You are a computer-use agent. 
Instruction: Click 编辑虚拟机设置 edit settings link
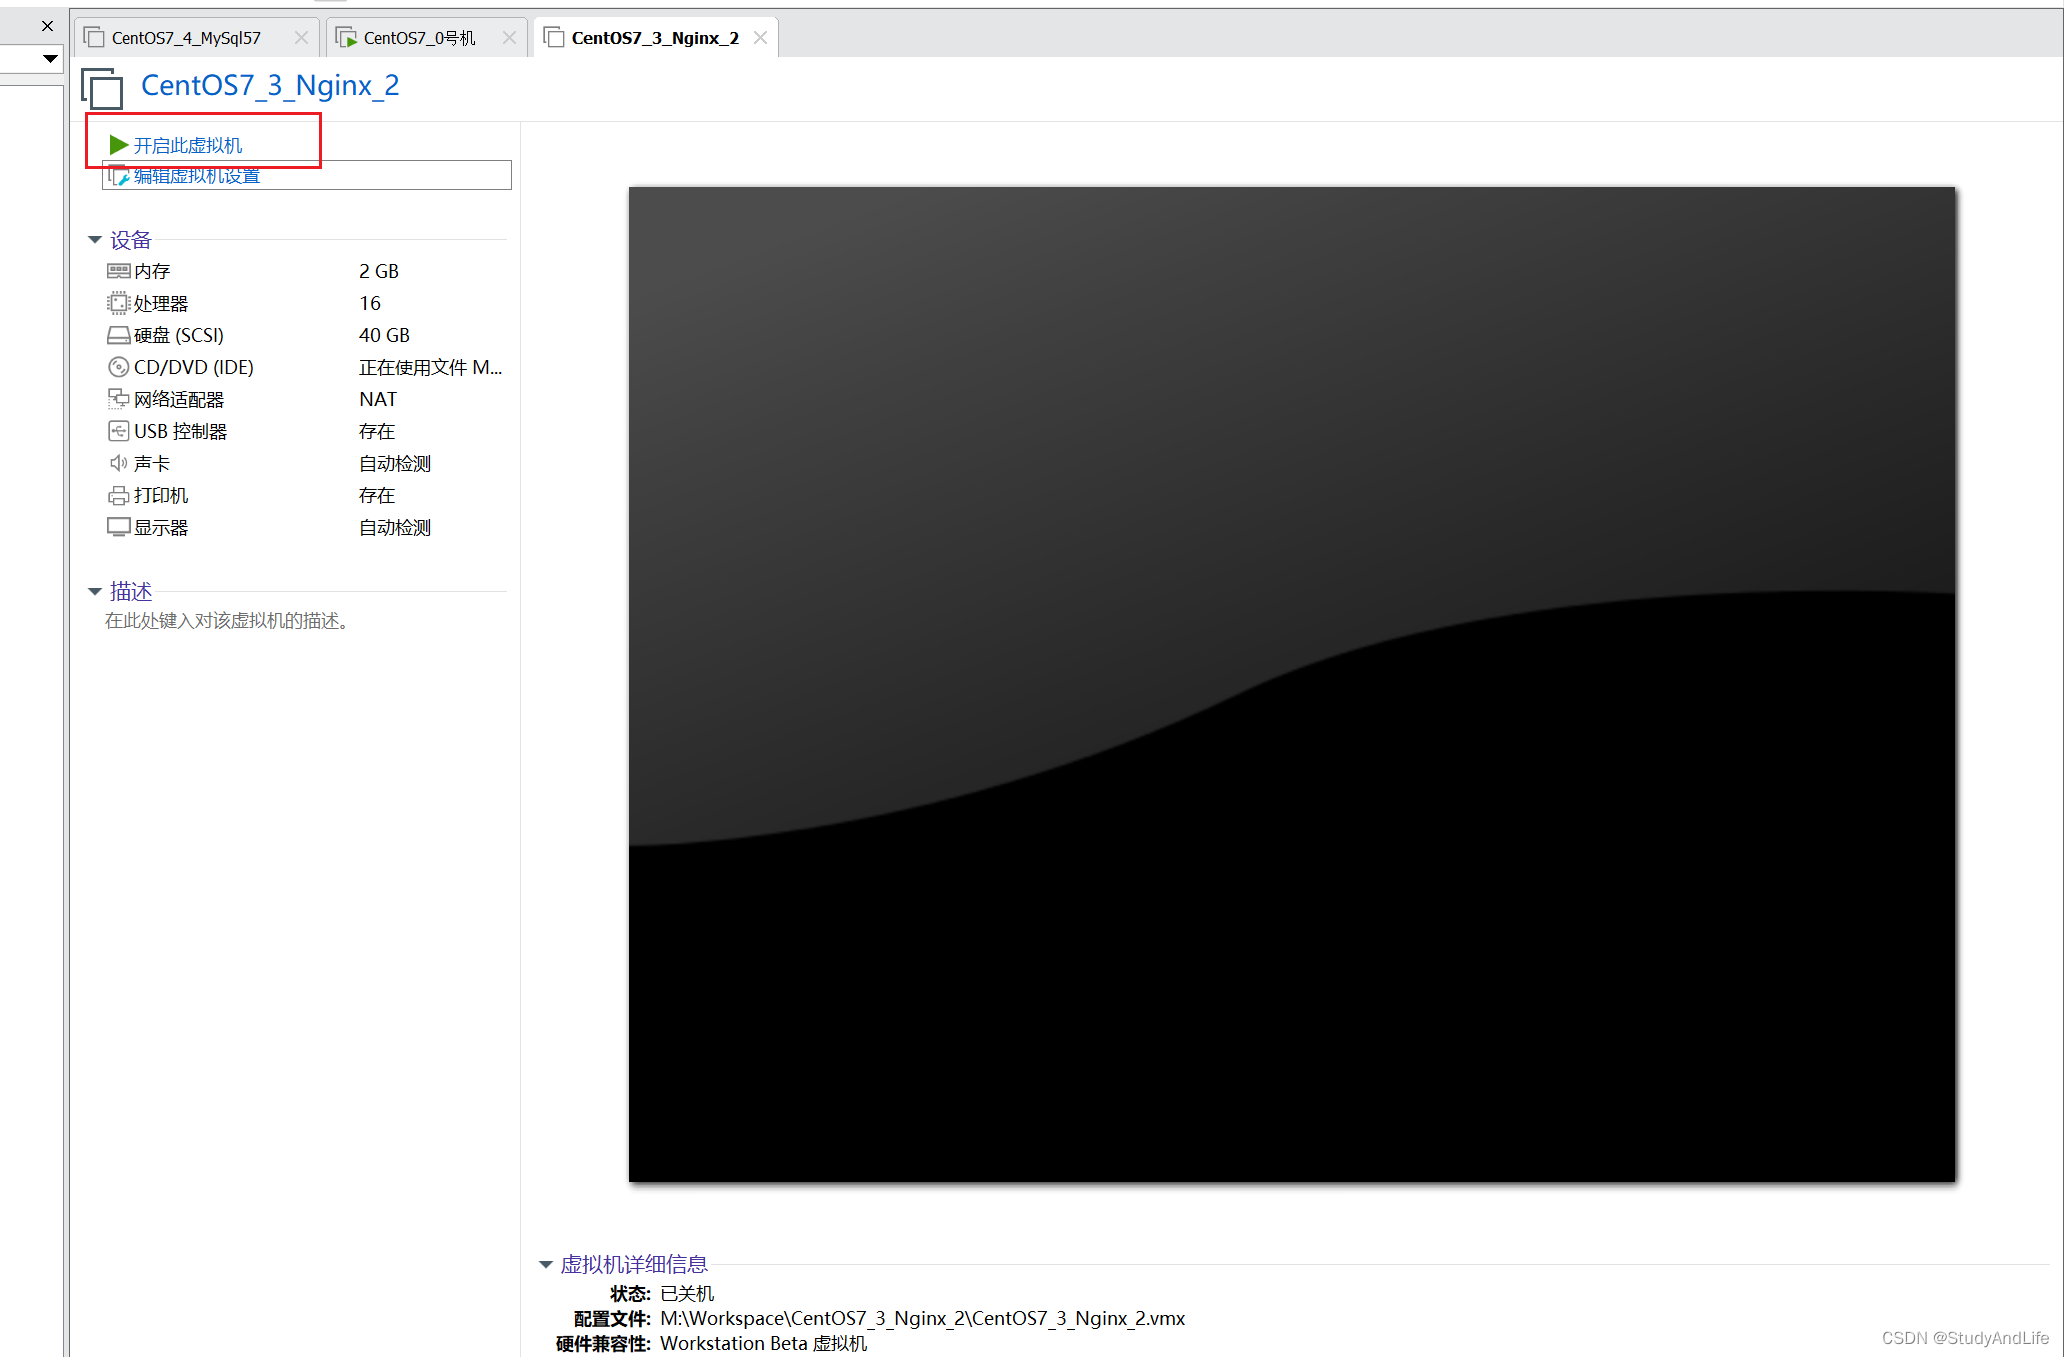click(x=197, y=176)
